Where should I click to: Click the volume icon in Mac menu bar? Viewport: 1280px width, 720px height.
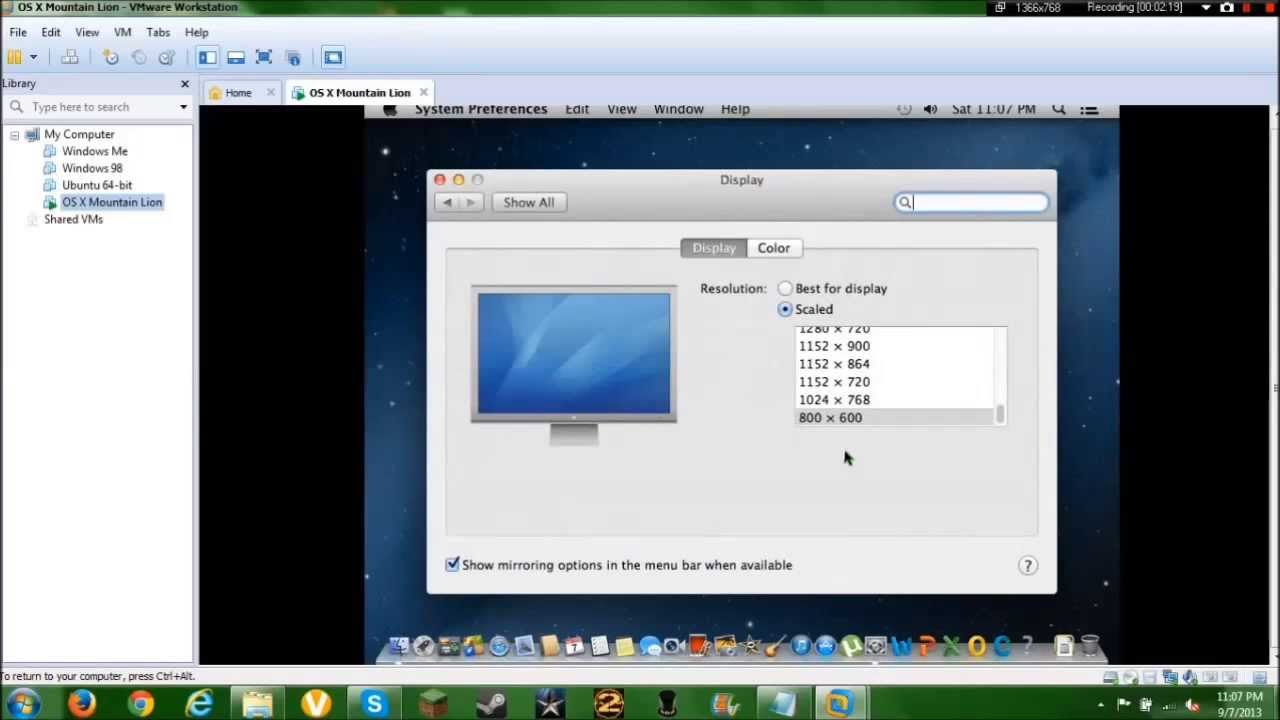(x=930, y=109)
